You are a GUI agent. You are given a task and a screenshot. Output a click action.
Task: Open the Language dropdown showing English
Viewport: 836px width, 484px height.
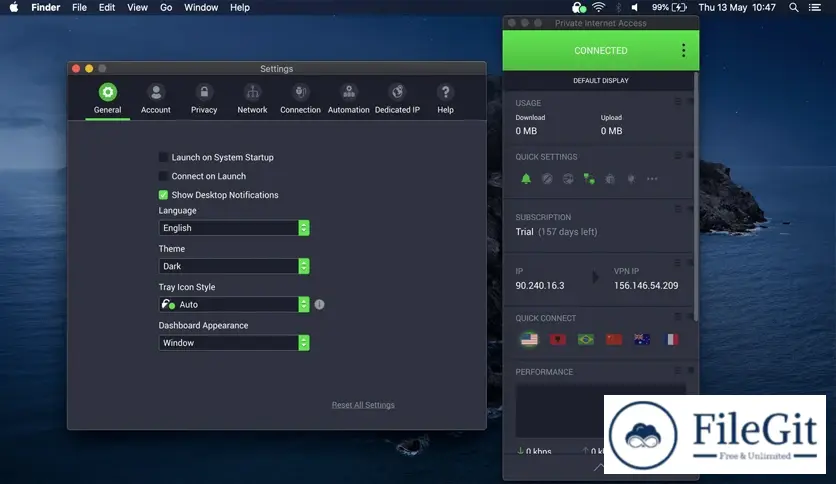(234, 228)
